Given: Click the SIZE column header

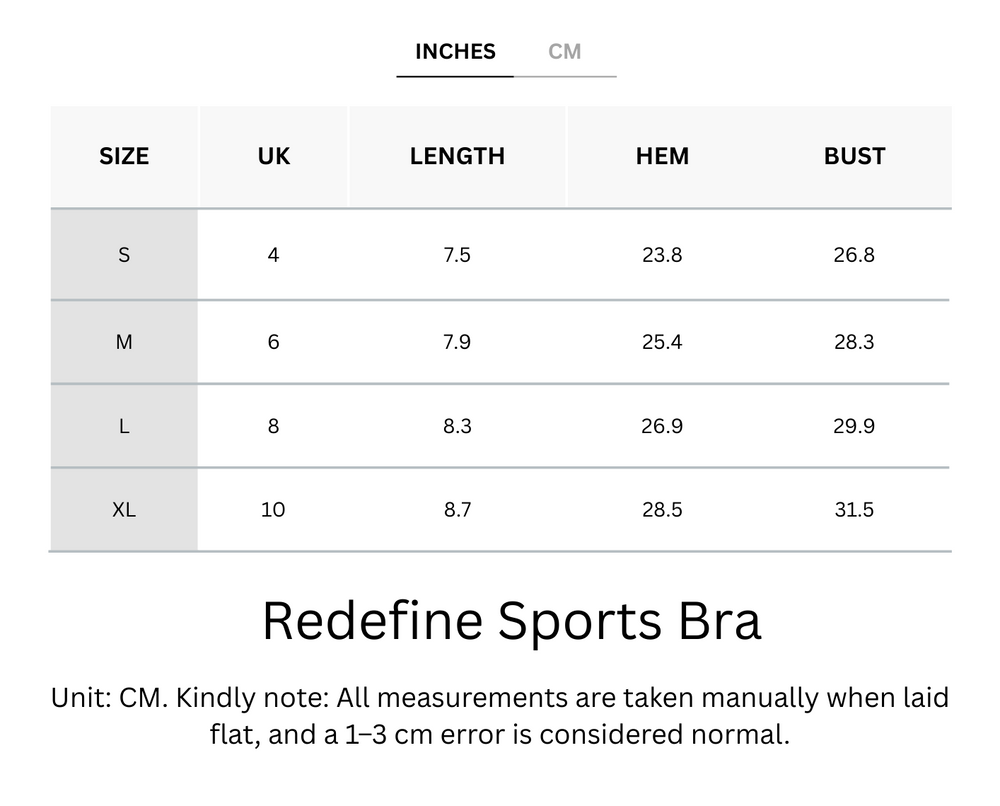Looking at the screenshot, I should click(x=124, y=156).
